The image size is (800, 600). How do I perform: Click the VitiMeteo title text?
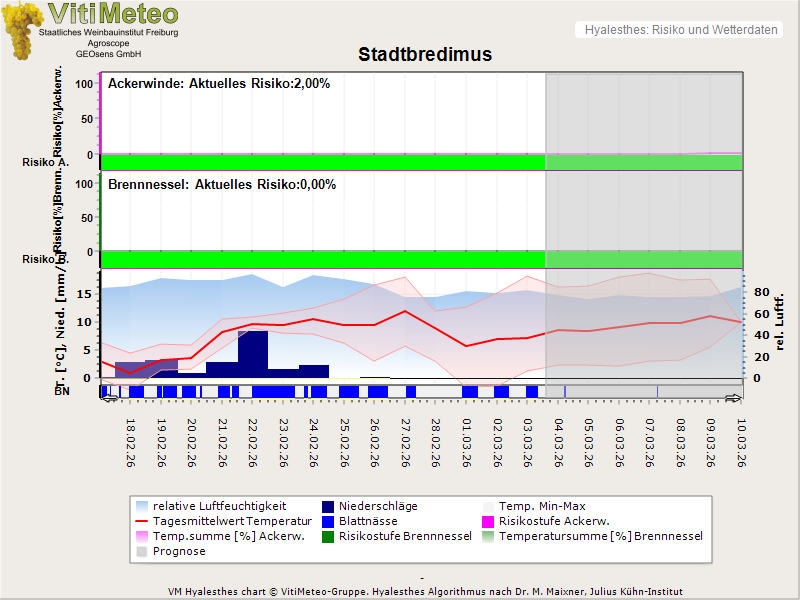[113, 14]
